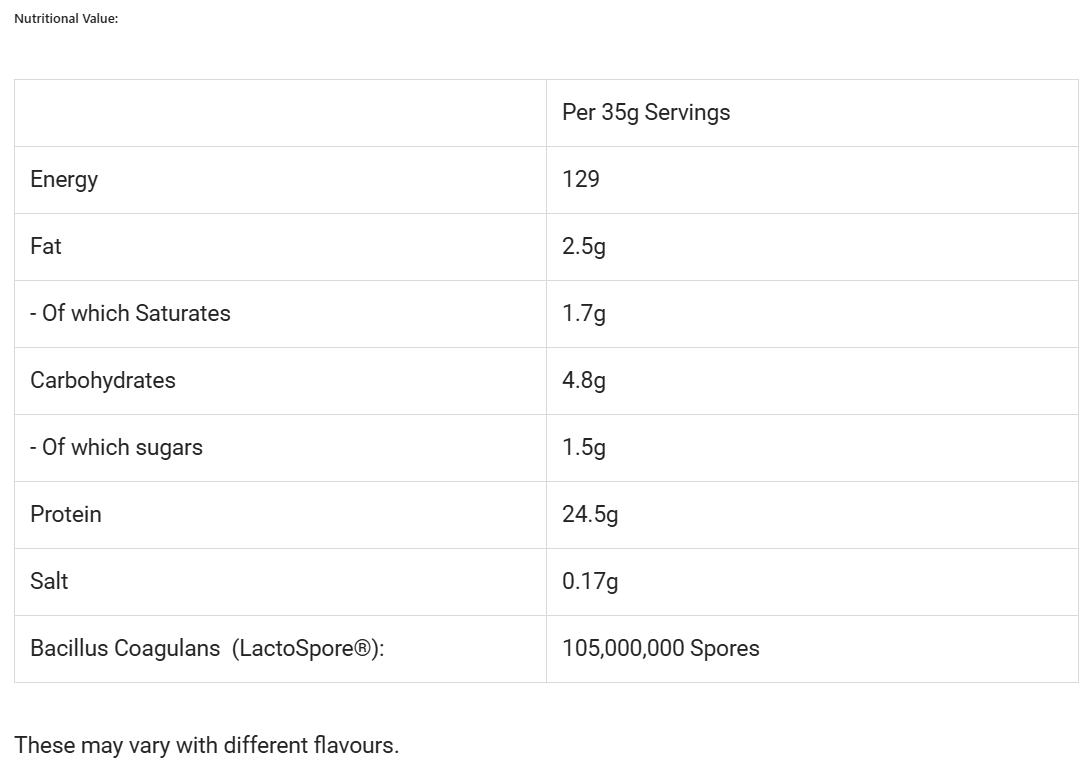
Task: Click the protein value 24.5g
Action: [x=590, y=515]
